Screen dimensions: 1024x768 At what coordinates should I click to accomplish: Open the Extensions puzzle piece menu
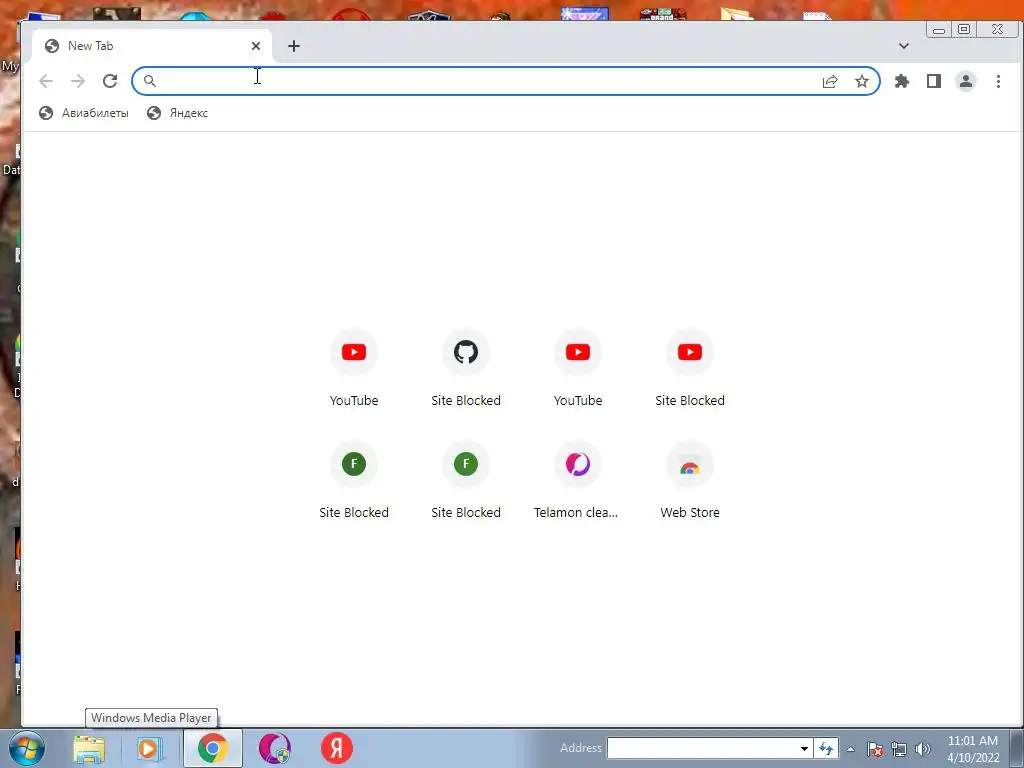click(902, 81)
